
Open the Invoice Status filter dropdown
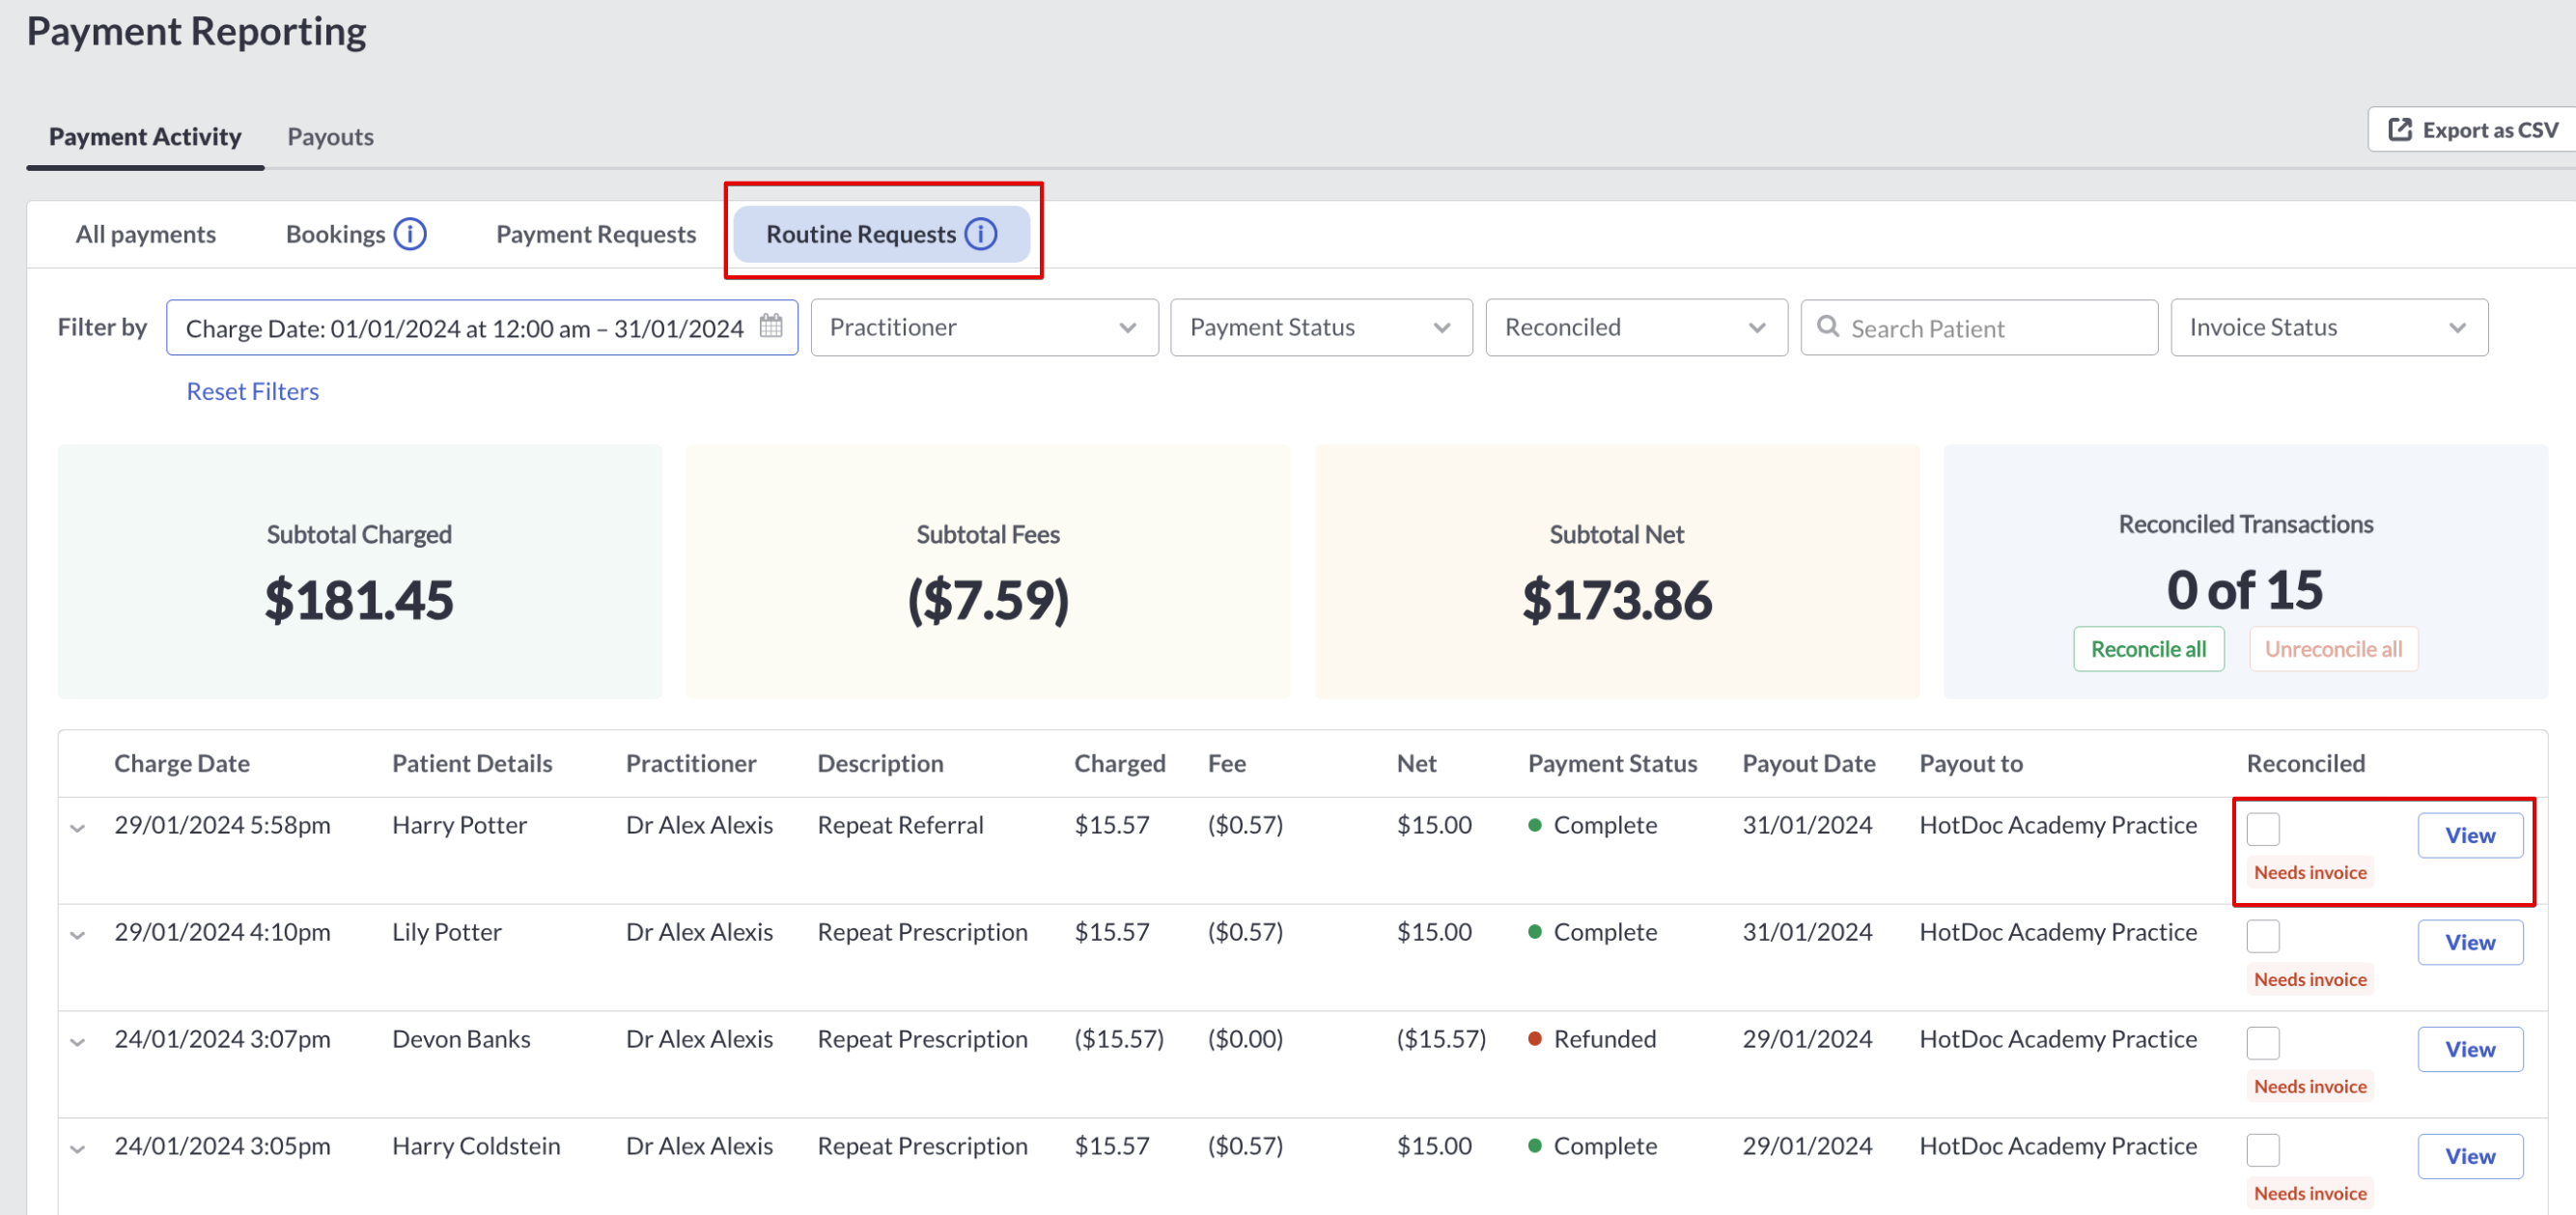click(x=2329, y=327)
